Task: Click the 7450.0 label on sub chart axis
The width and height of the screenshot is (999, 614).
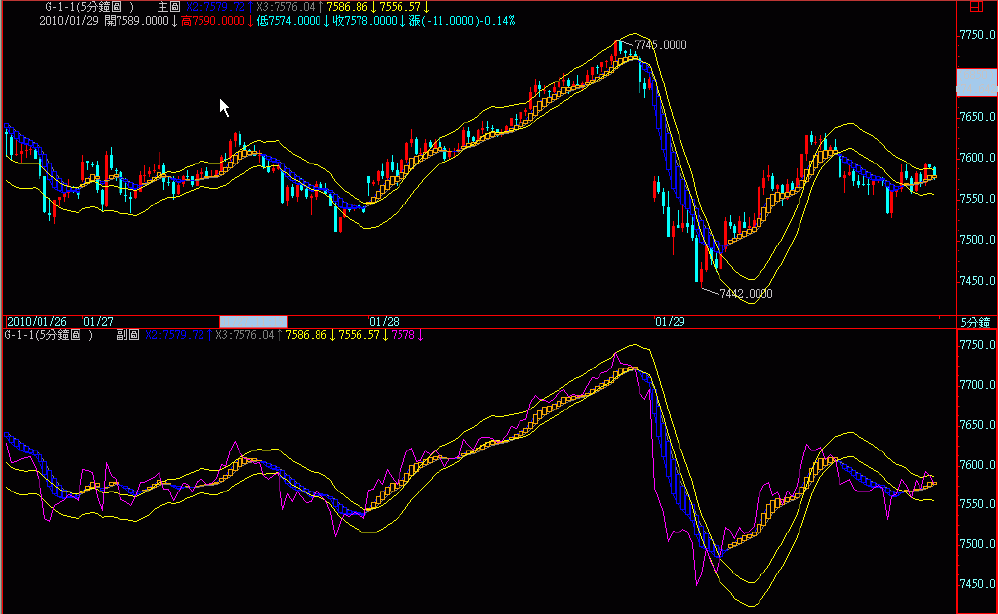Action: (x=976, y=584)
